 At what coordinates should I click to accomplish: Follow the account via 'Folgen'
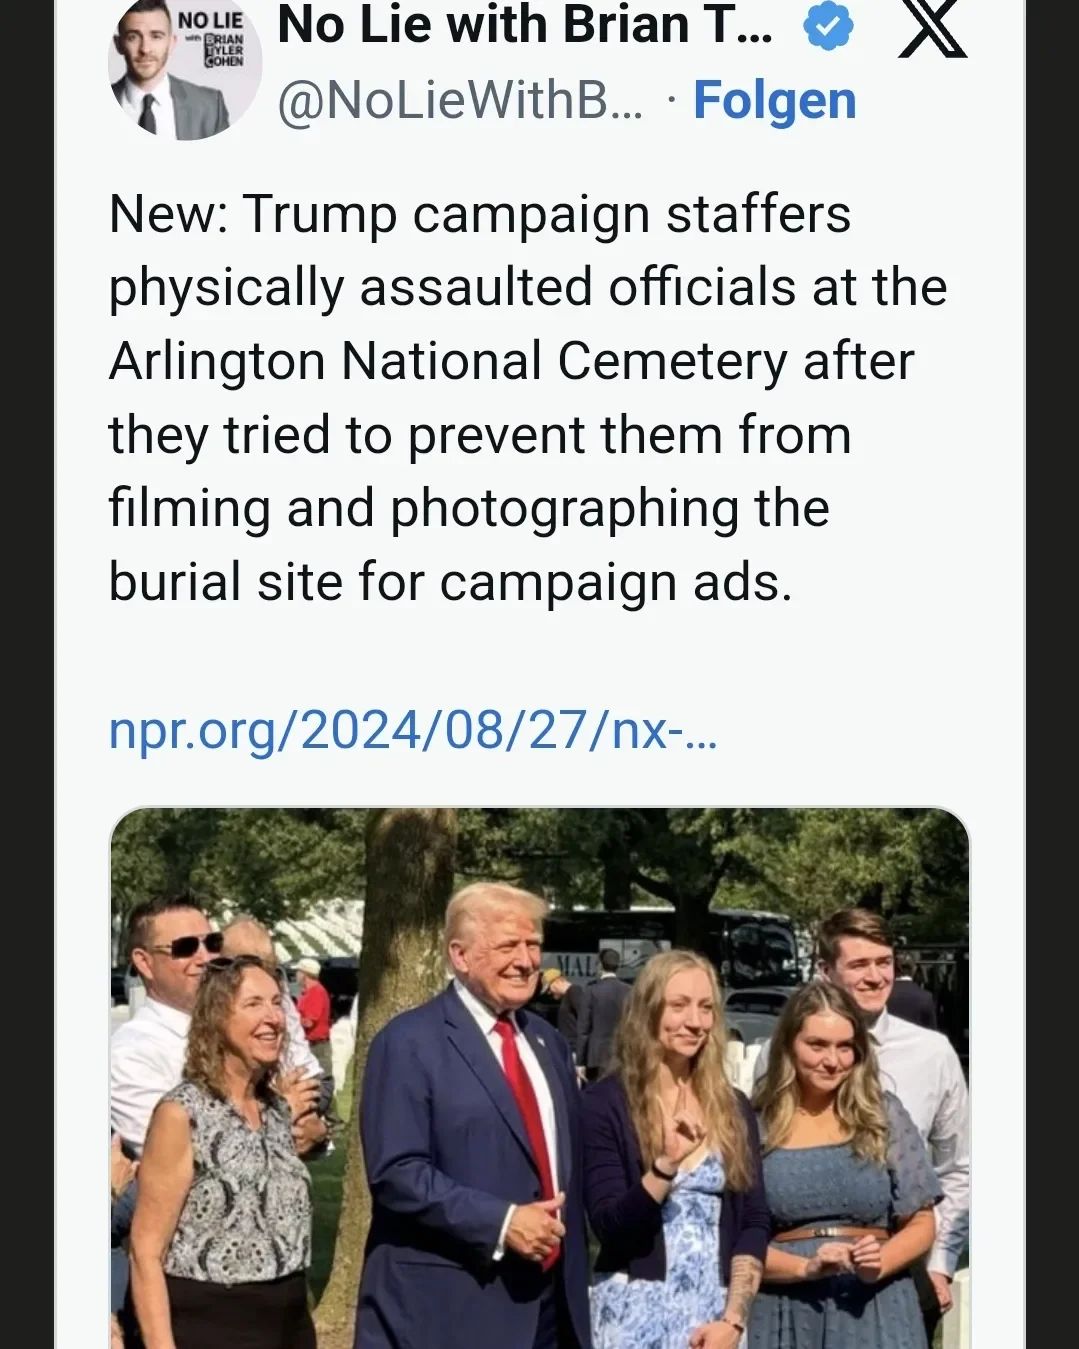pyautogui.click(x=774, y=100)
